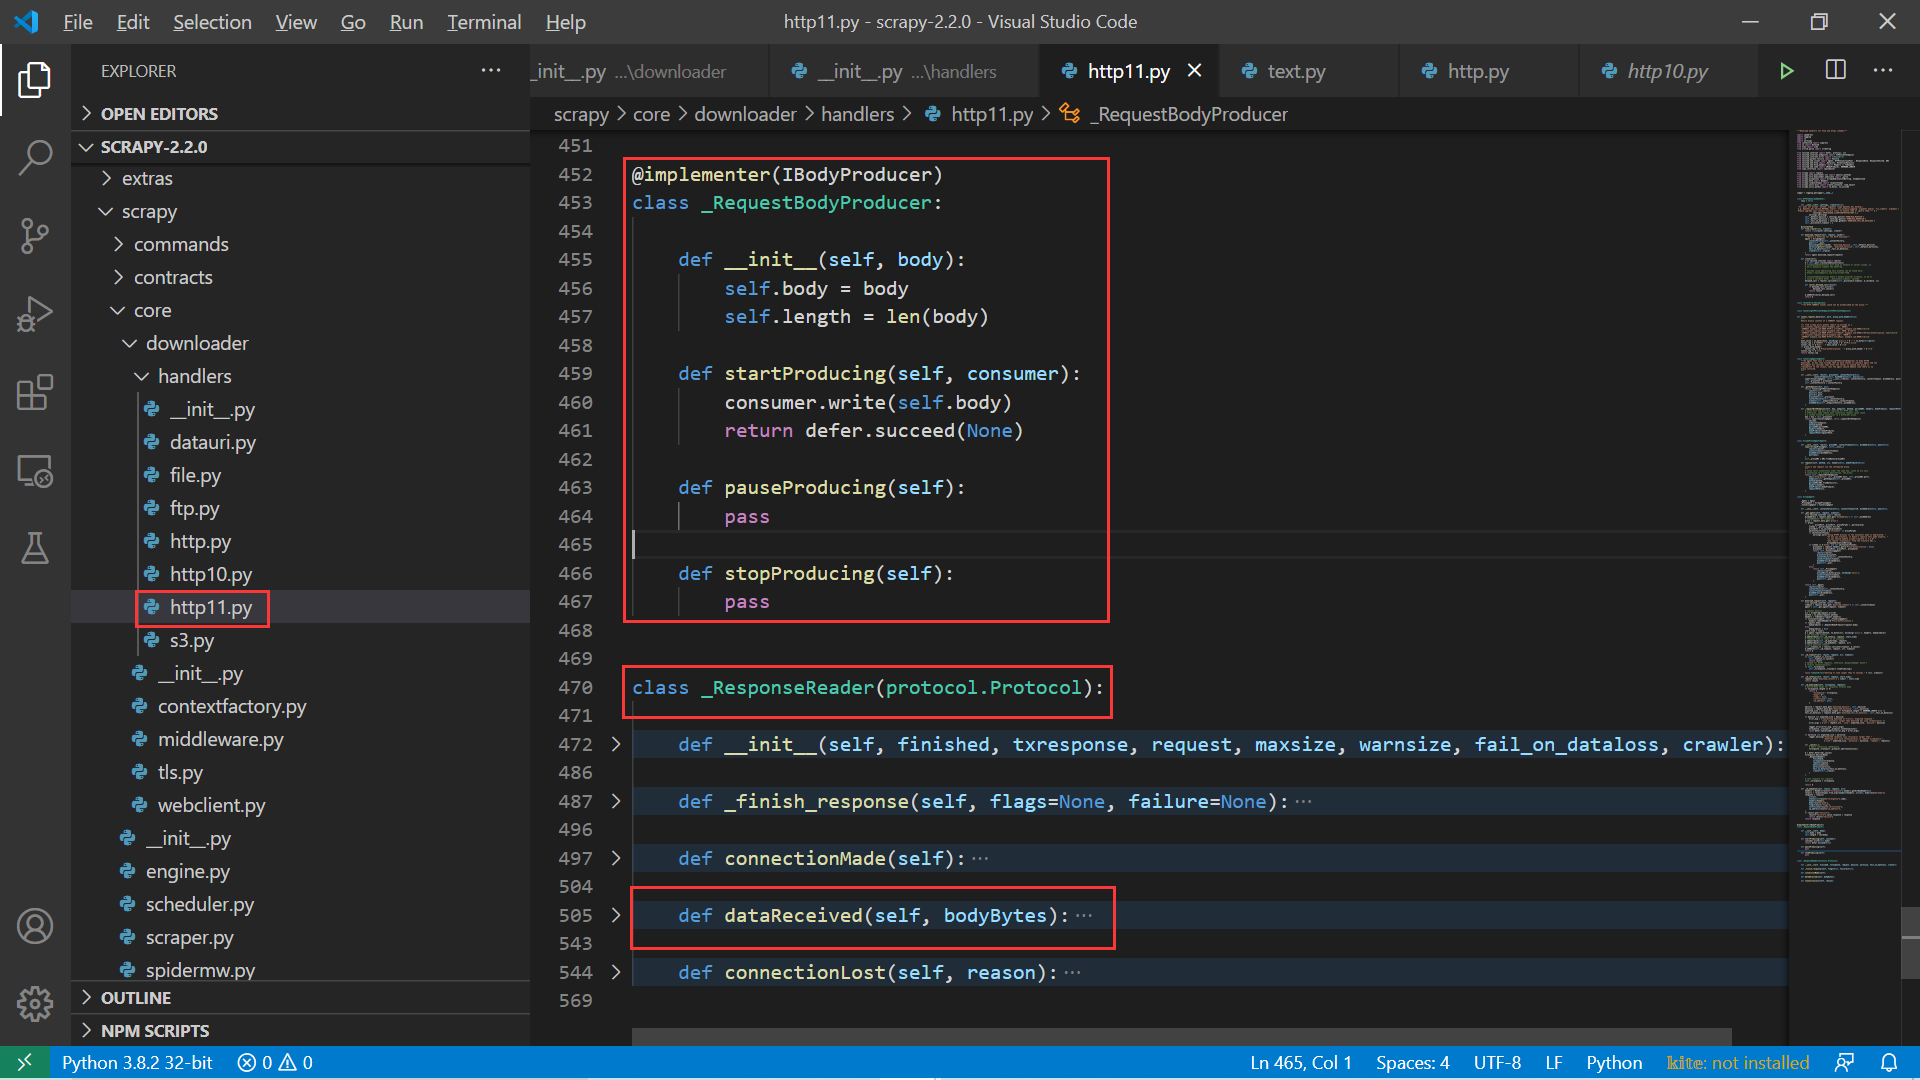This screenshot has width=1920, height=1080.
Task: Switch to __init__.py handlers tab
Action: click(905, 70)
